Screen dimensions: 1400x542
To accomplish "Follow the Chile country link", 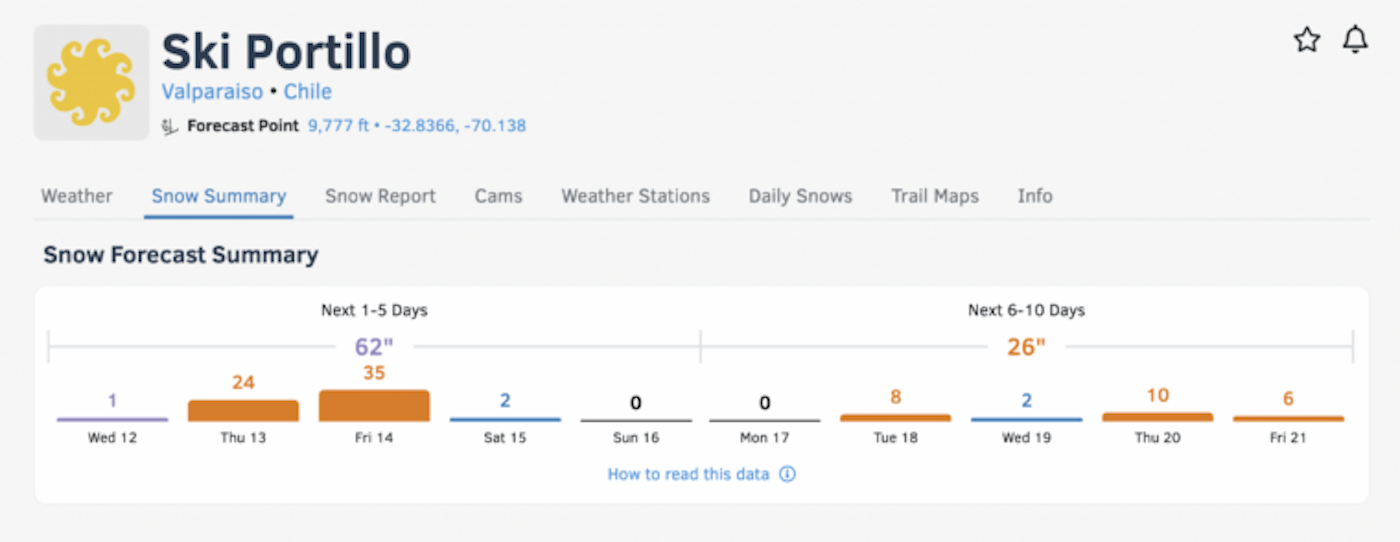I will (x=308, y=92).
